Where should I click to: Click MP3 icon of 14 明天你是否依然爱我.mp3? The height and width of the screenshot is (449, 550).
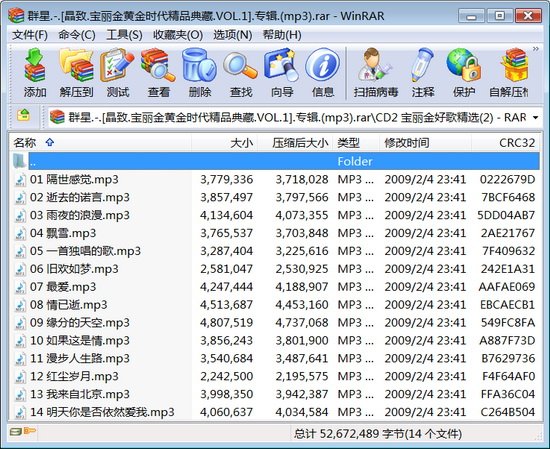[x=20, y=412]
